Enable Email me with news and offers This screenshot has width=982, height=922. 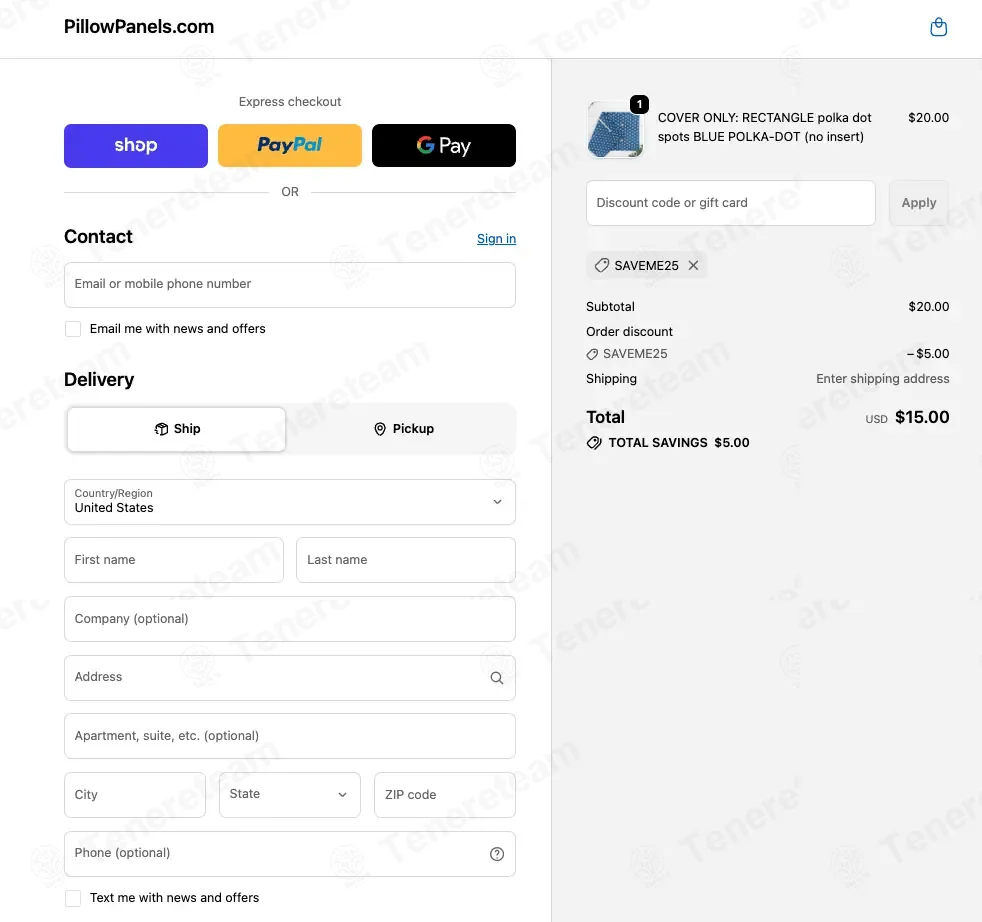coord(73,329)
